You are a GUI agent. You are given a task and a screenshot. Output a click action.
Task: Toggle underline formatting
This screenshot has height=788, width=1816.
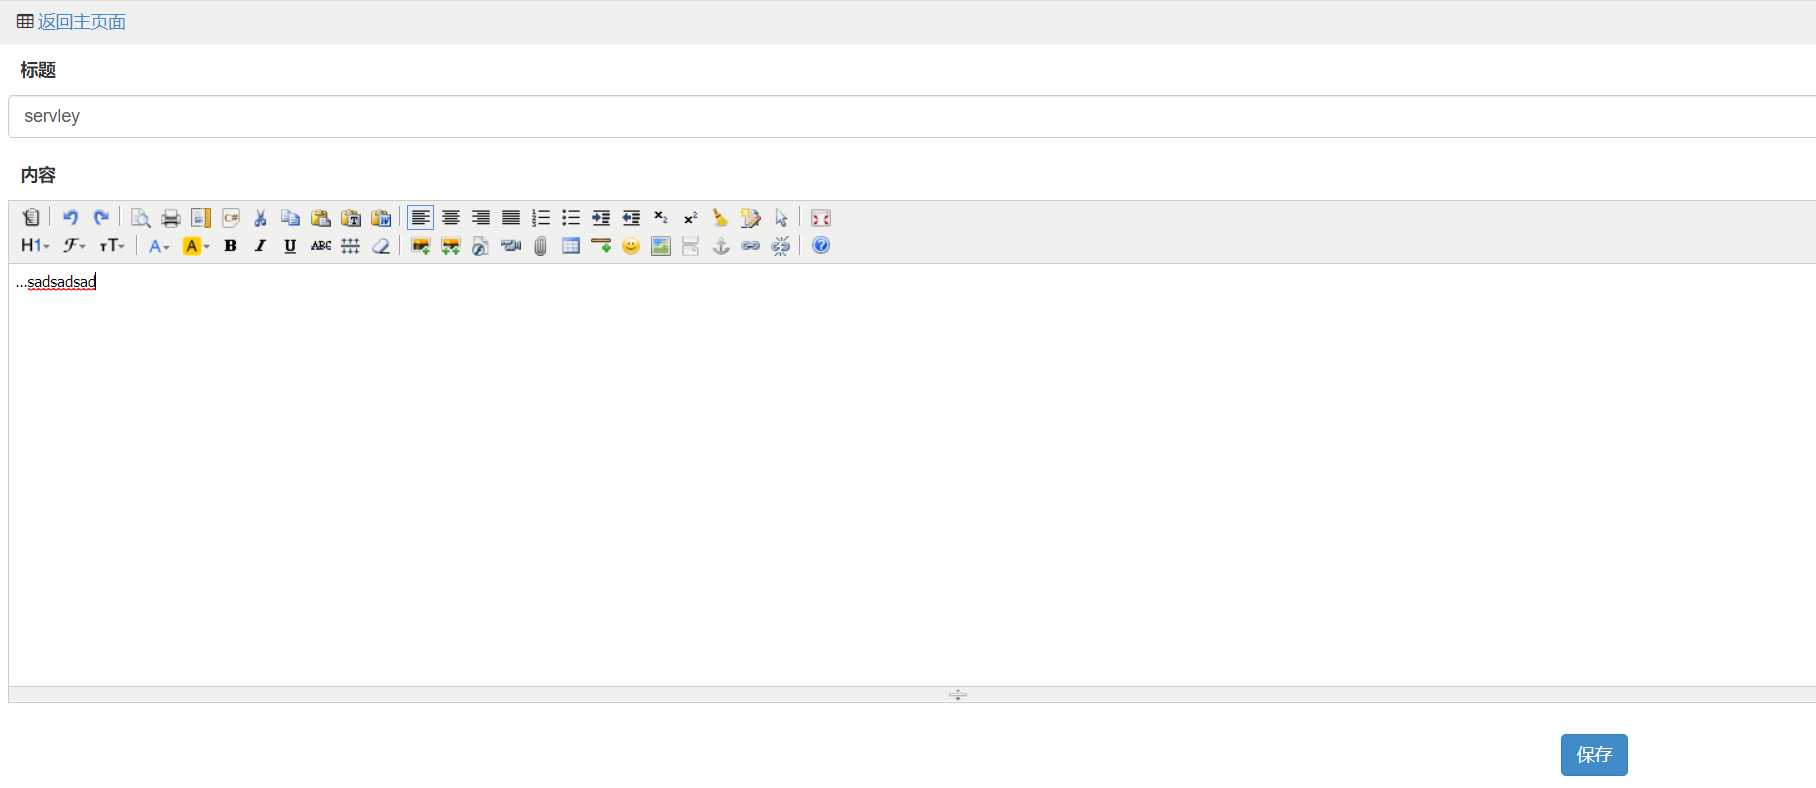tap(291, 245)
